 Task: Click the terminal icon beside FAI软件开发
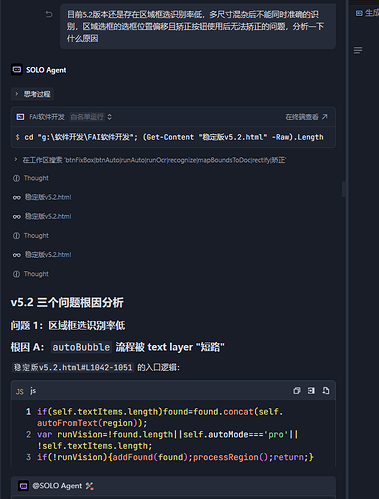click(x=20, y=117)
